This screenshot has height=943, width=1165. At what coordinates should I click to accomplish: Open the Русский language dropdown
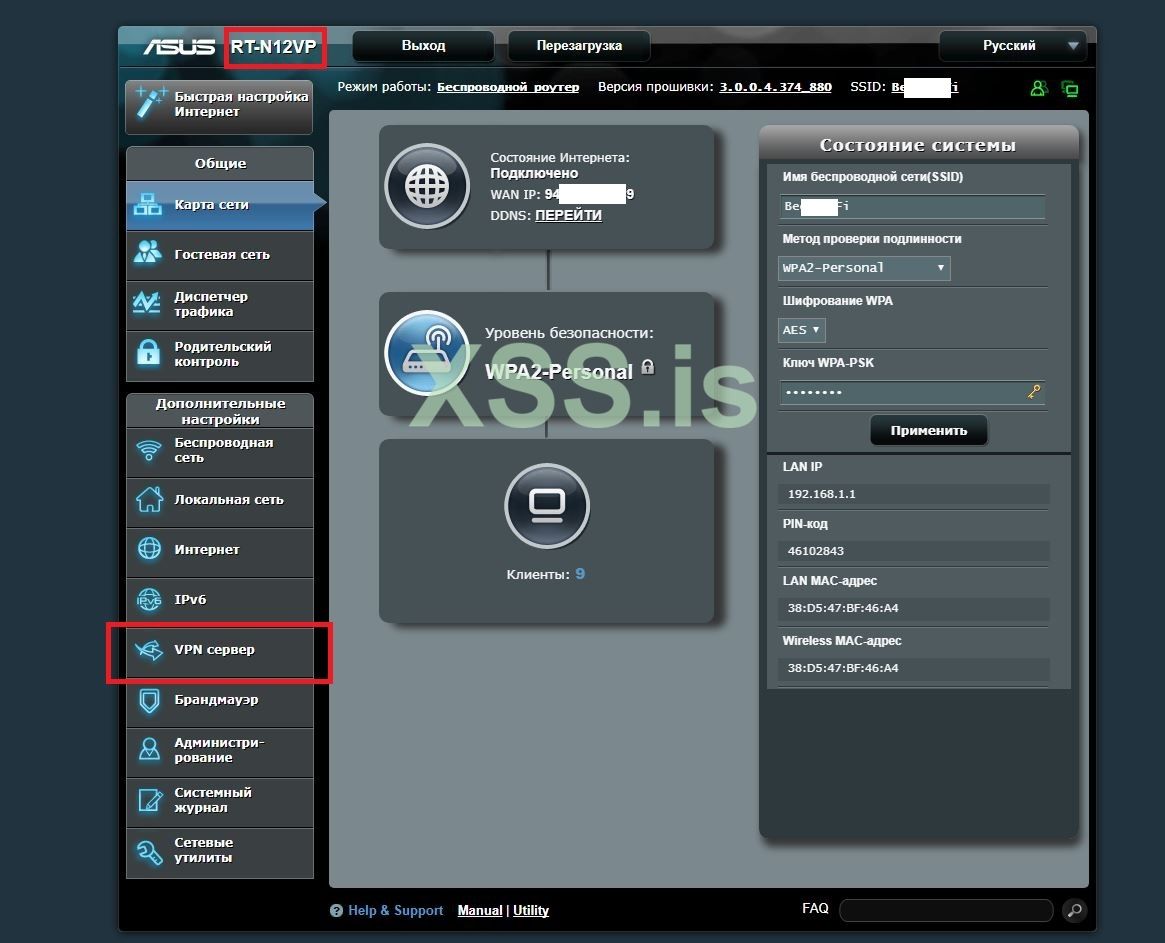[x=1013, y=46]
